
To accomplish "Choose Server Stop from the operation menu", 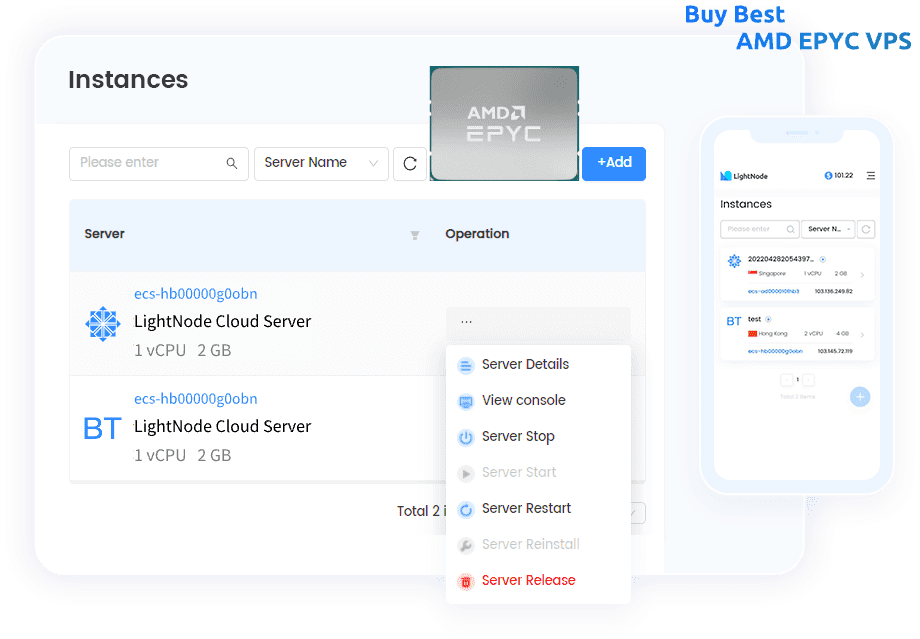I will tap(518, 437).
